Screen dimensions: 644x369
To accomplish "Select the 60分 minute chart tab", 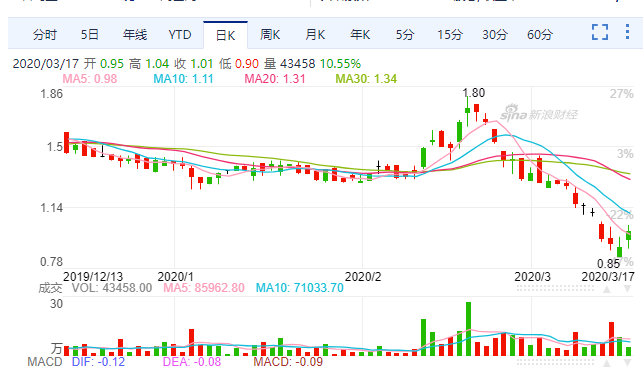I will (540, 35).
